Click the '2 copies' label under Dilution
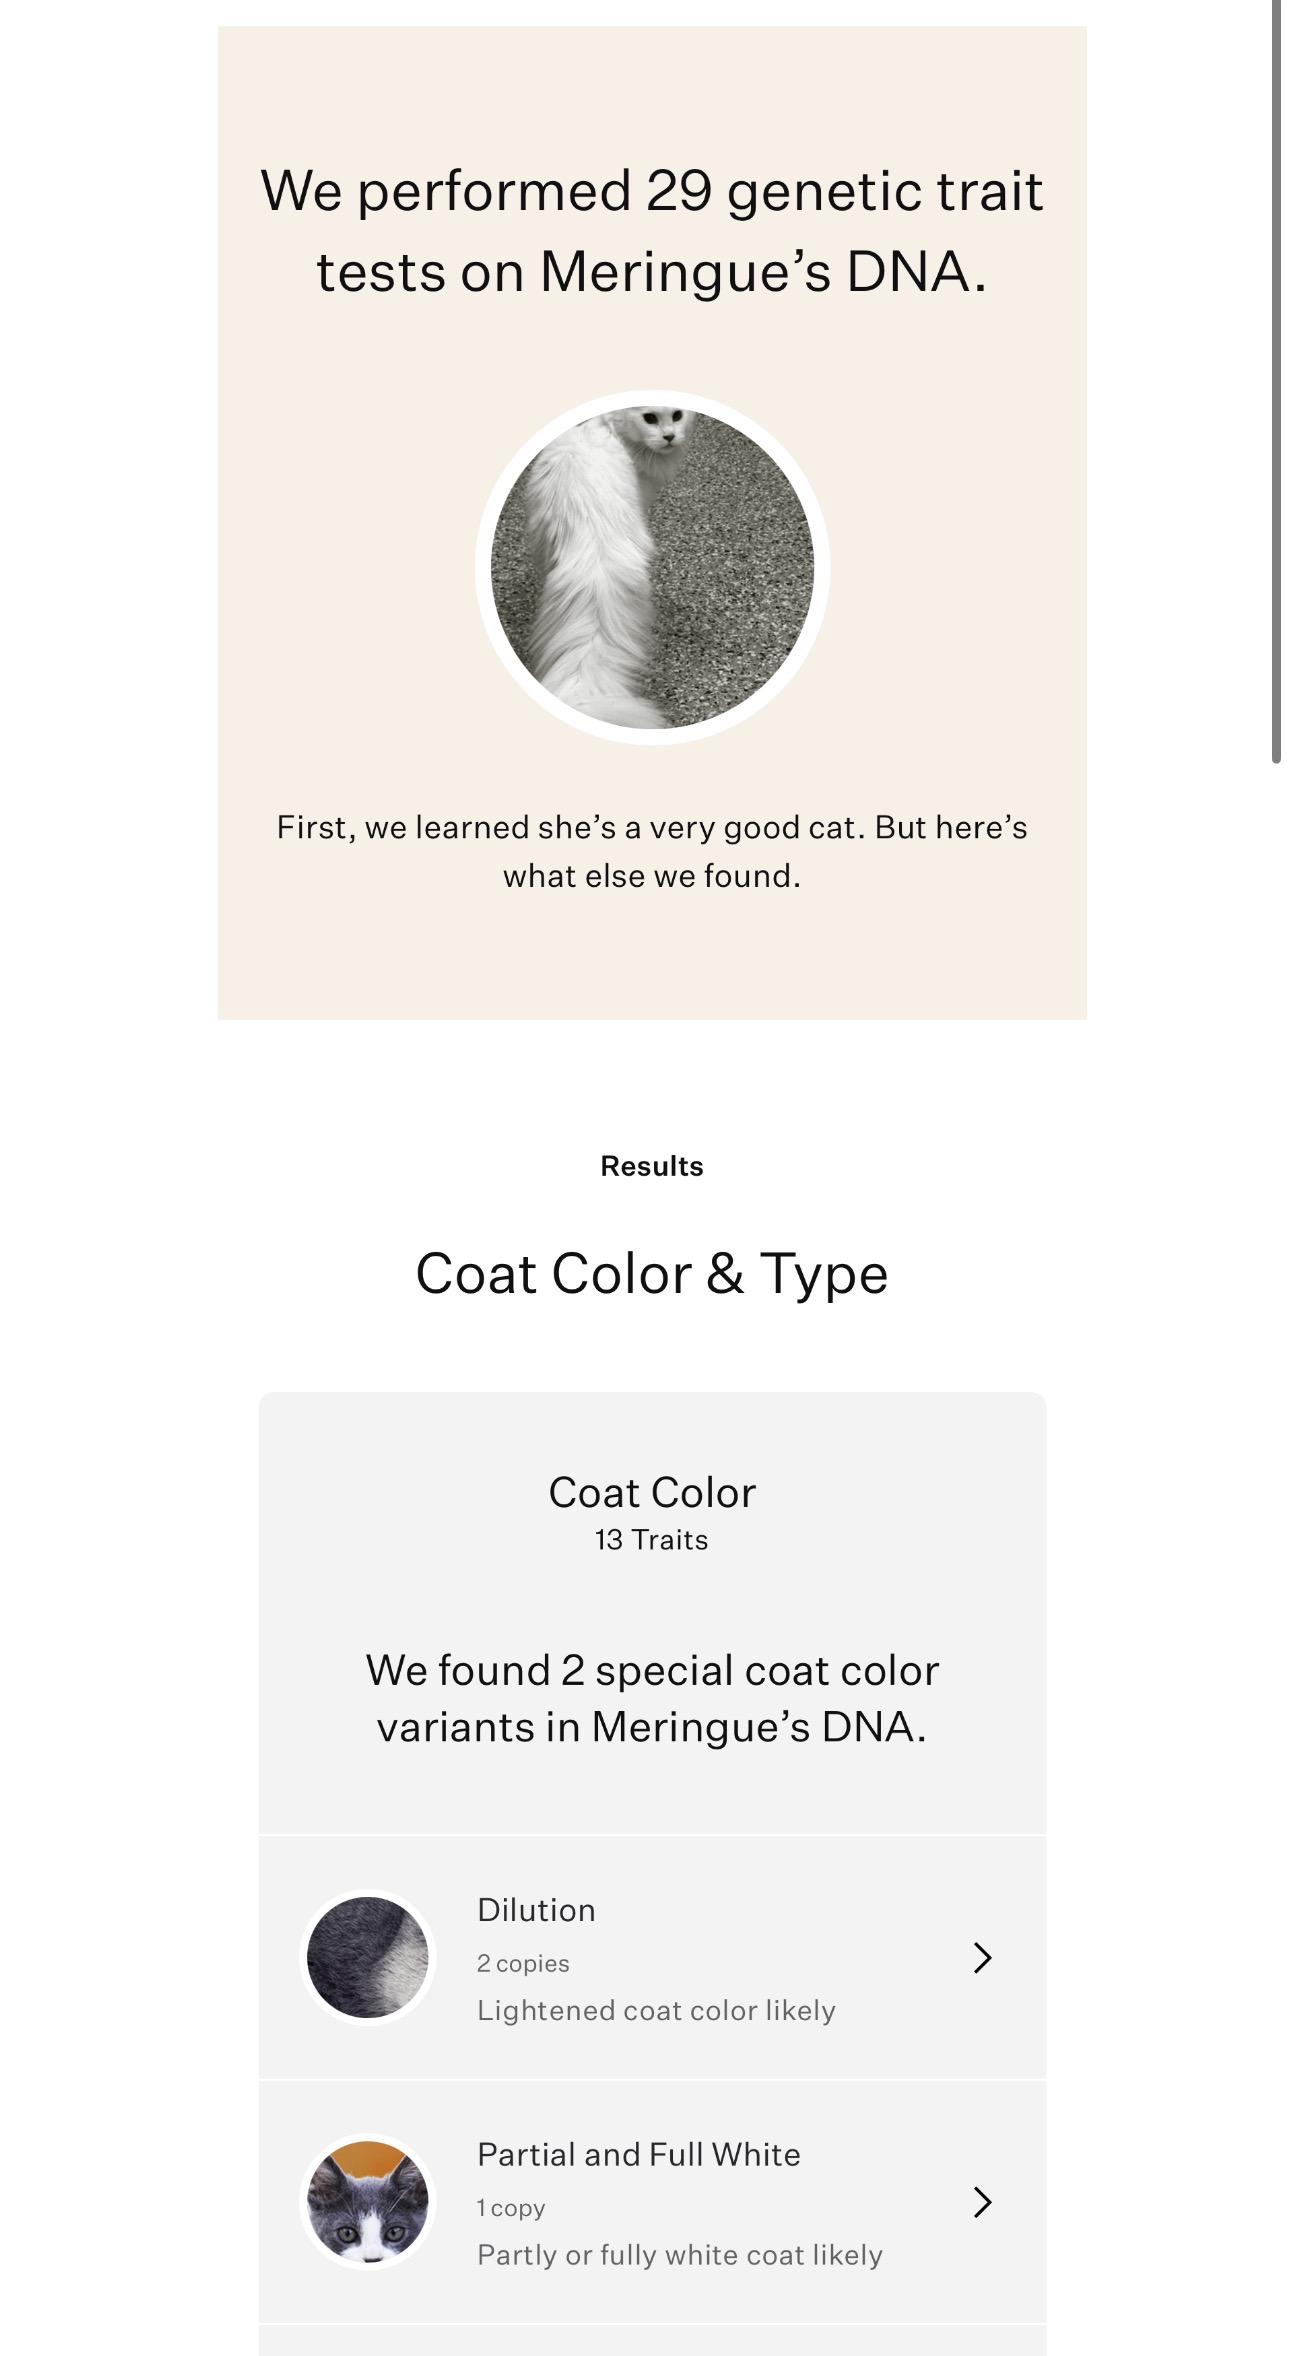The width and height of the screenshot is (1290, 2356). tap(523, 1963)
